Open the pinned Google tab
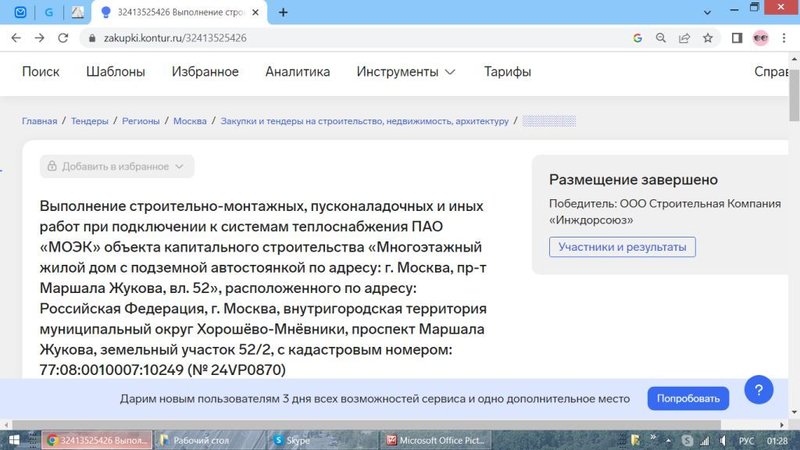This screenshot has height=450, width=800. (x=49, y=12)
